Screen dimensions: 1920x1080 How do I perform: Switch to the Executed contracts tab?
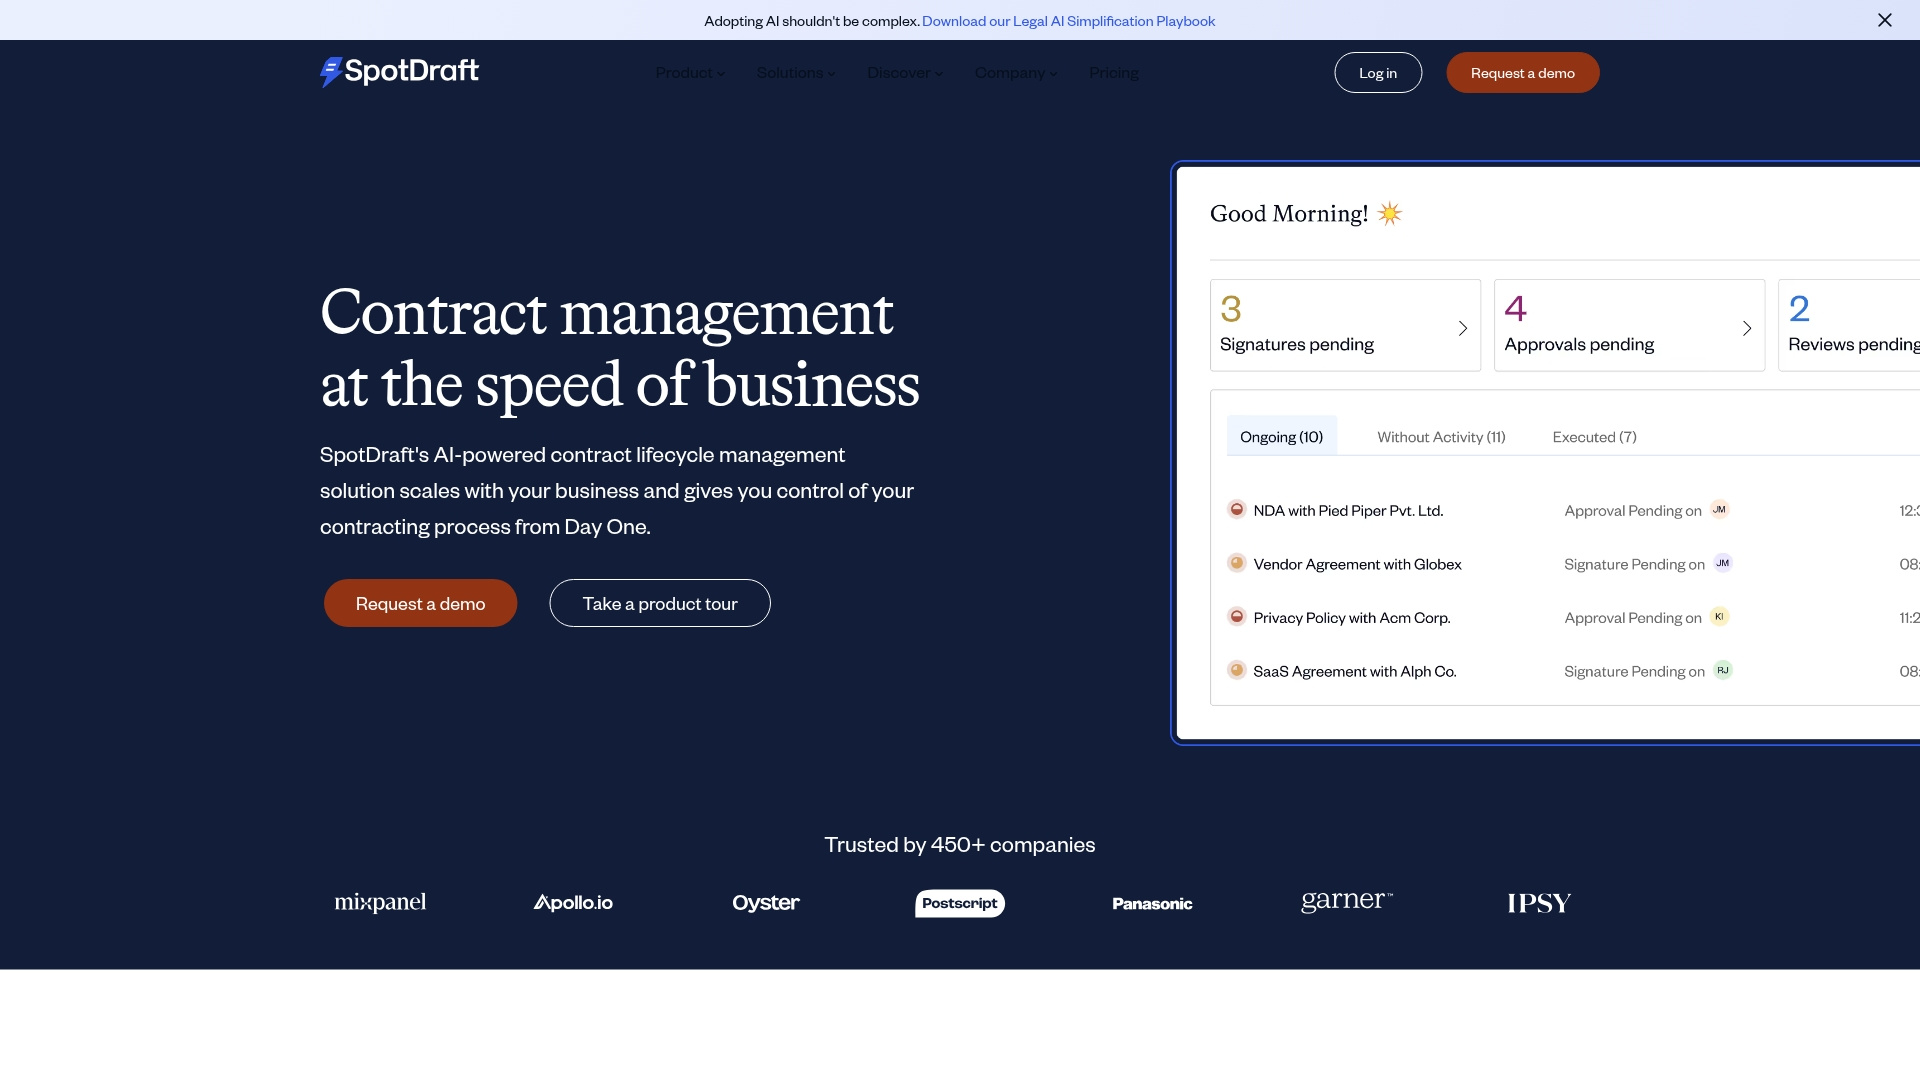1594,436
